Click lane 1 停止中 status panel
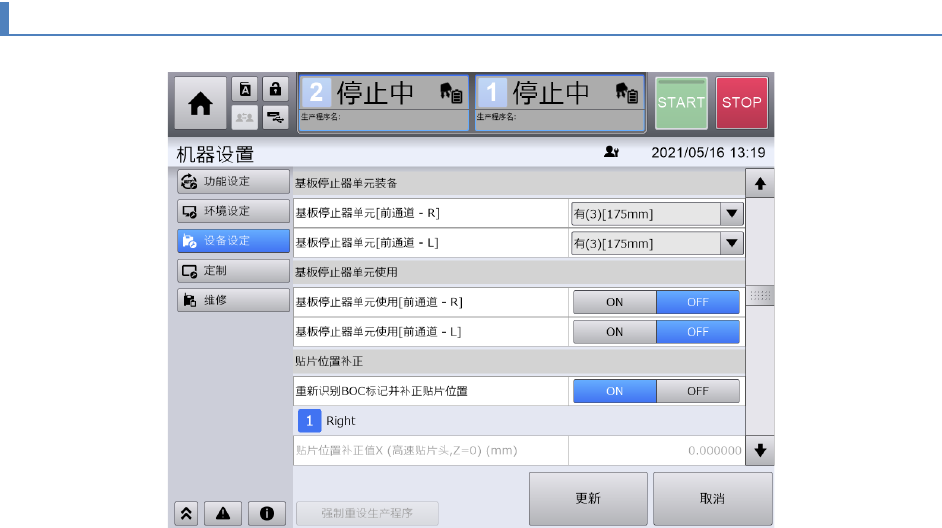The height and width of the screenshot is (528, 942). pos(560,103)
